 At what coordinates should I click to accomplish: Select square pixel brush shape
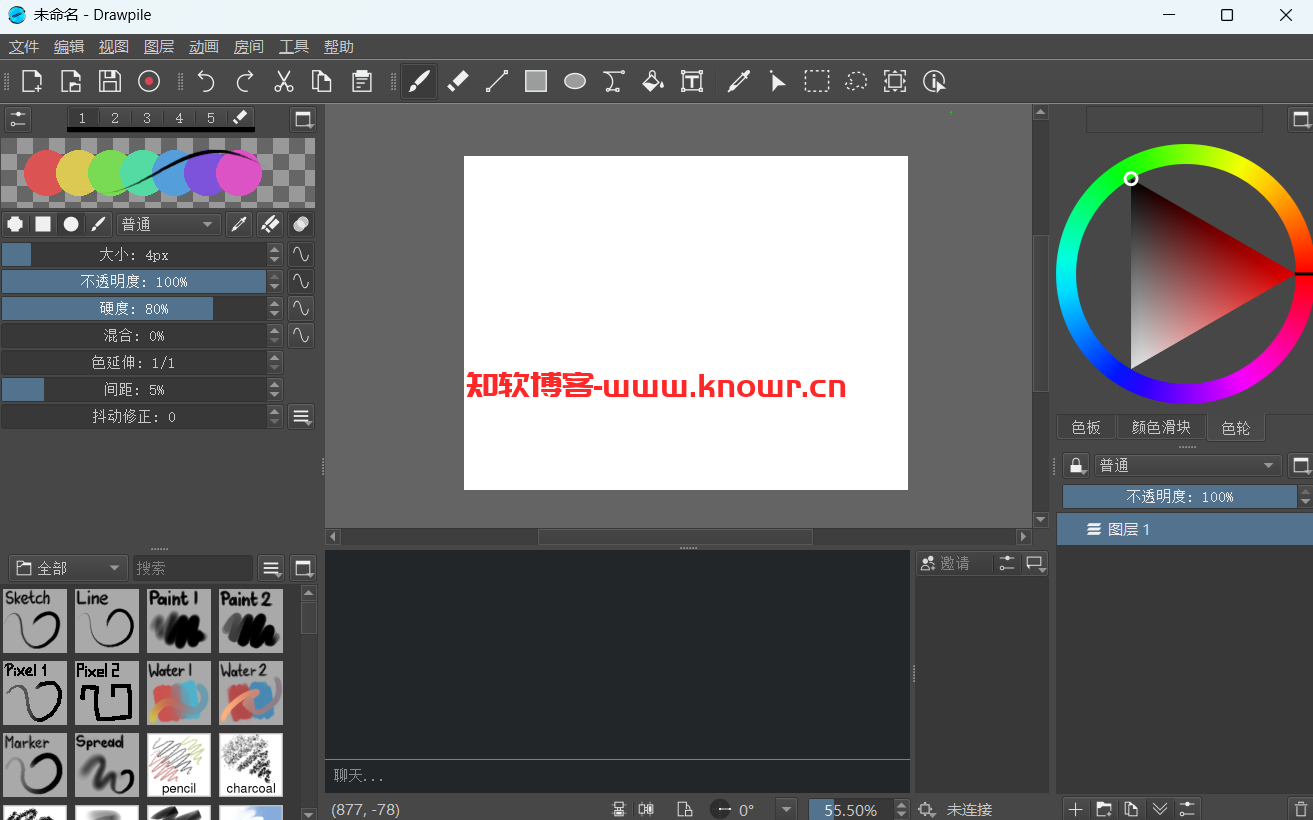pyautogui.click(x=43, y=224)
